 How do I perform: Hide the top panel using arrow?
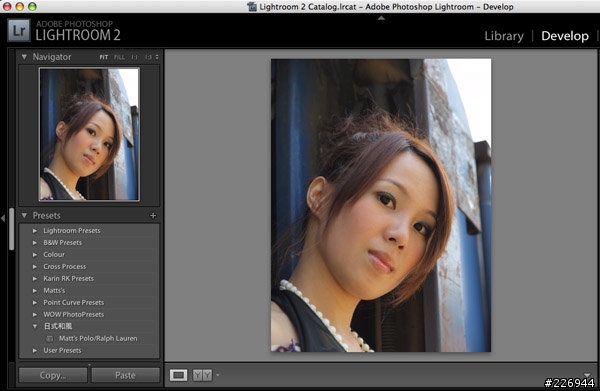(381, 18)
